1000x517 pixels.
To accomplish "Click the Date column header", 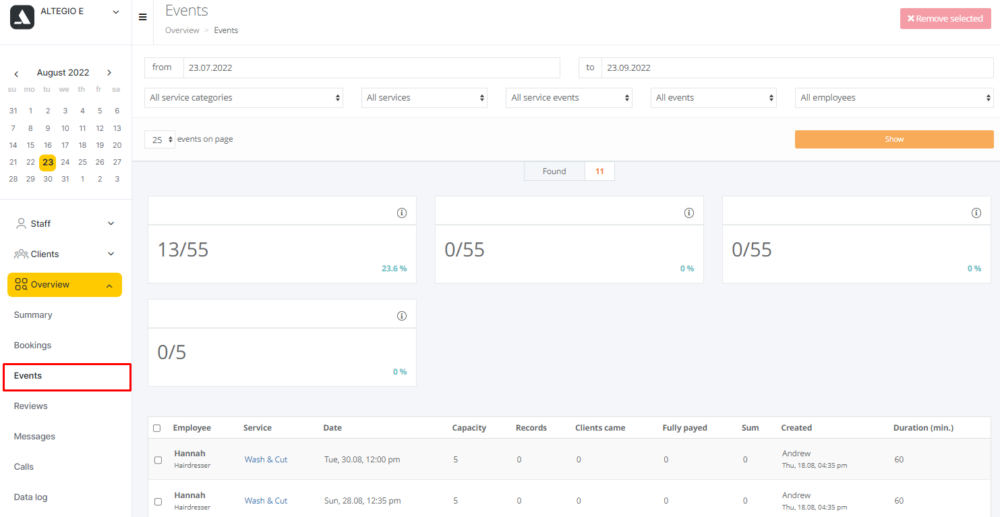I will tap(332, 428).
